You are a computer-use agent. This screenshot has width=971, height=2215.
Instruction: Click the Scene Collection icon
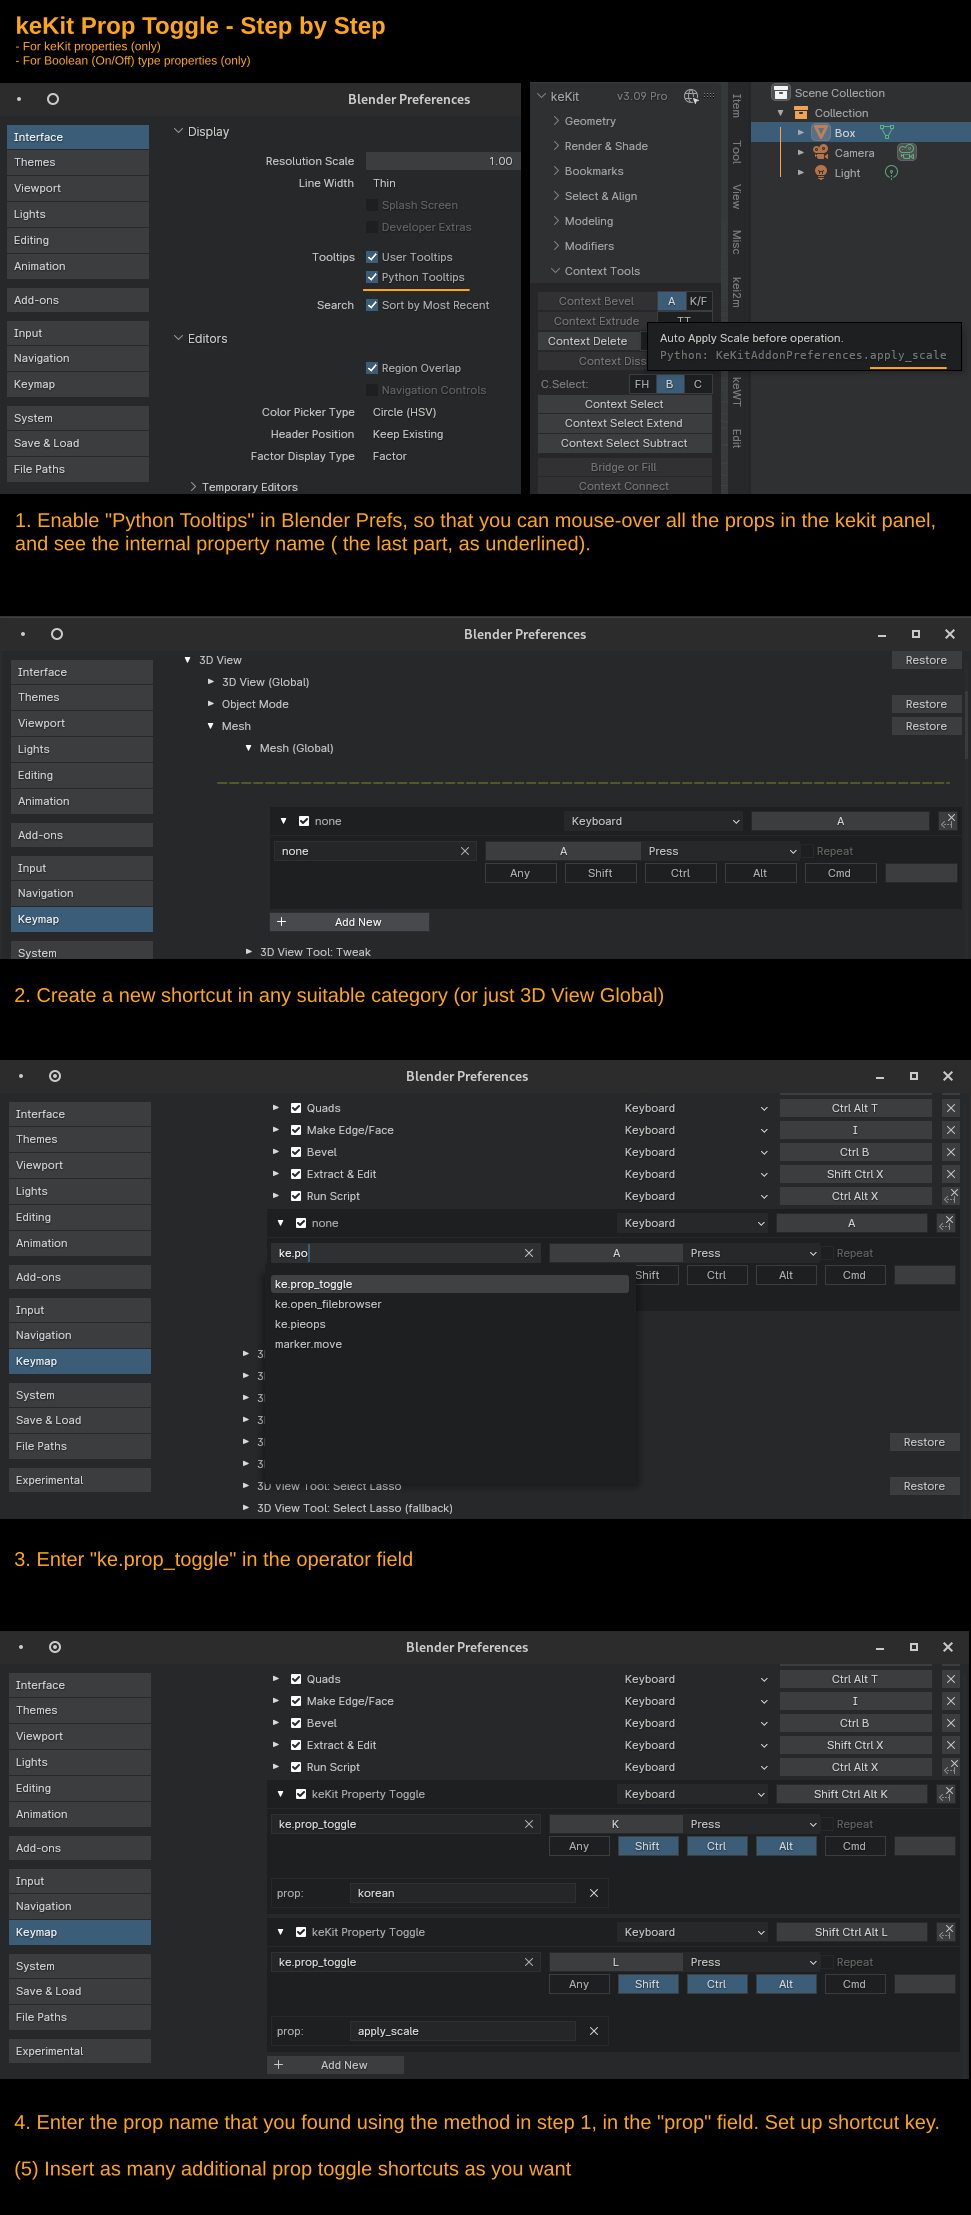(781, 93)
